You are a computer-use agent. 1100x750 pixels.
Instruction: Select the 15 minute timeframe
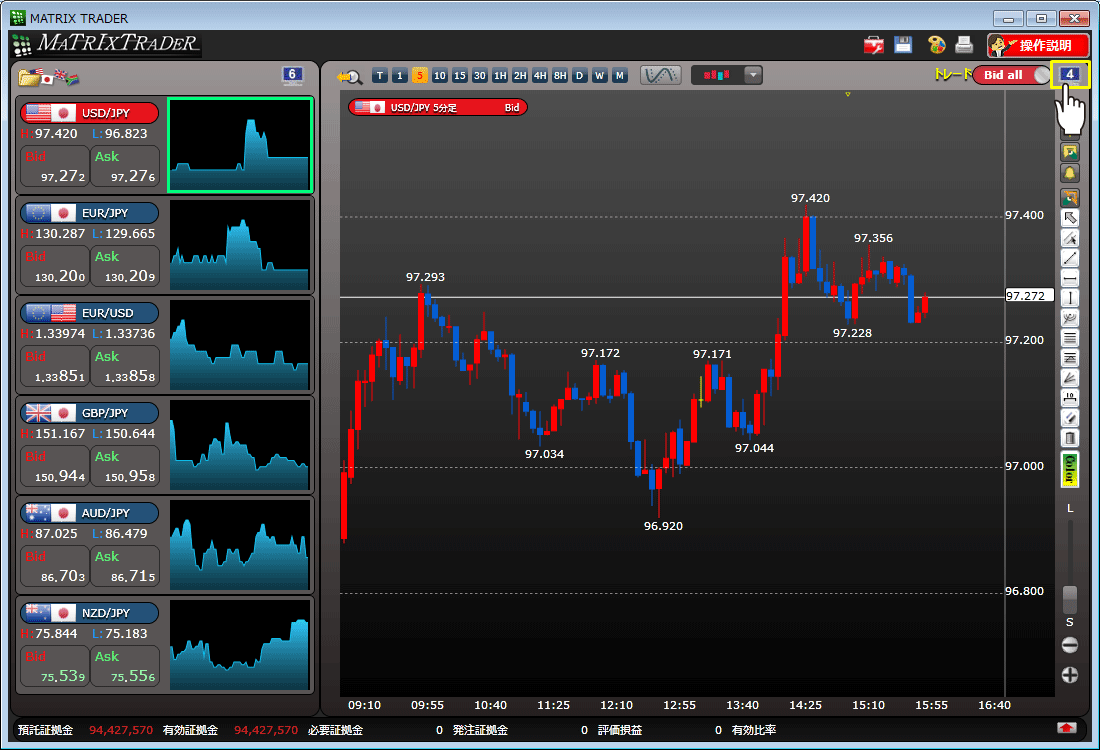[x=460, y=76]
